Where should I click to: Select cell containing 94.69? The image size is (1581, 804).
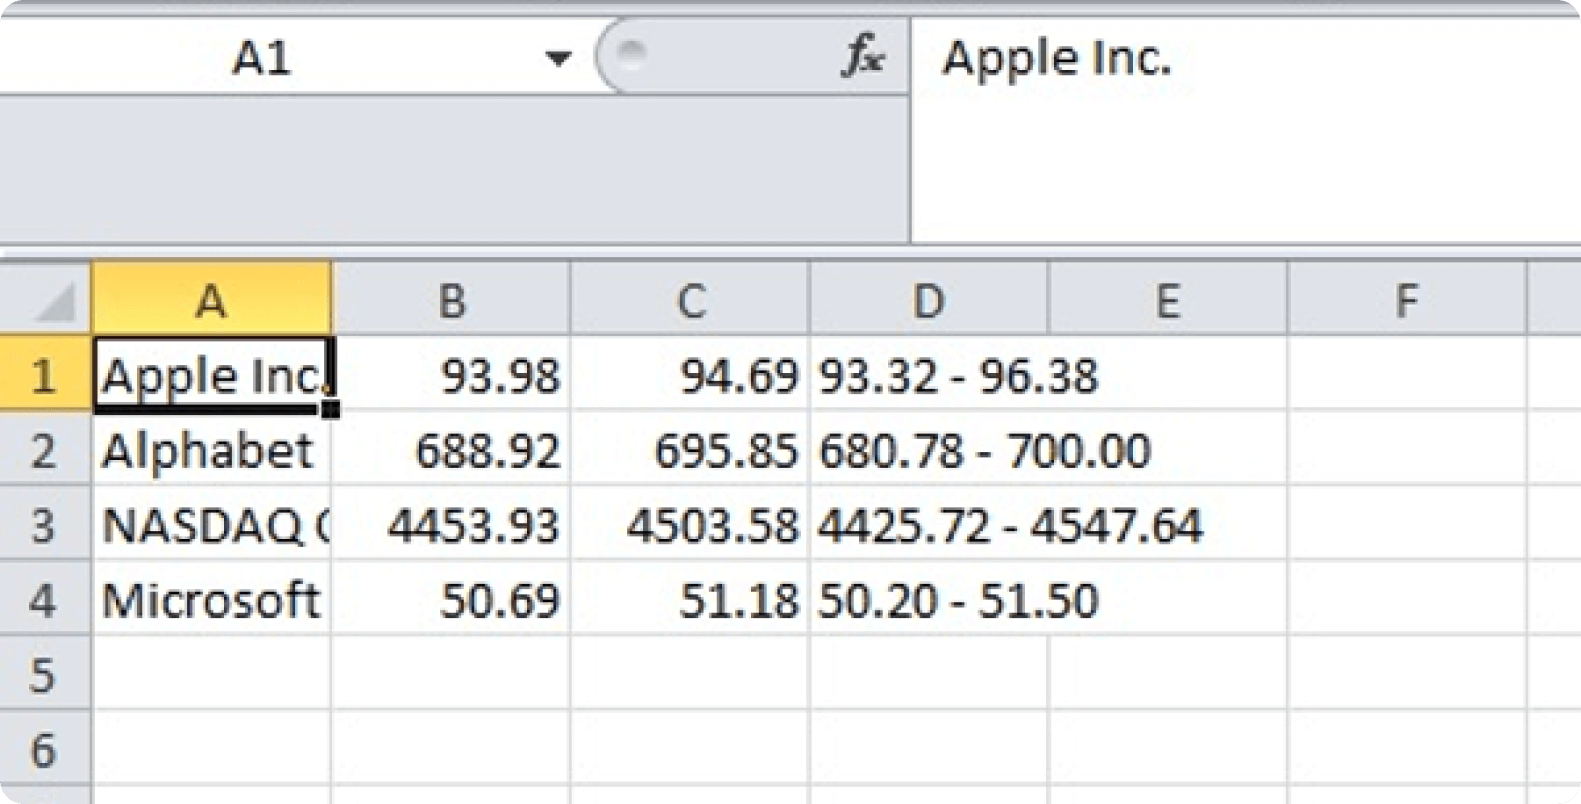(x=690, y=374)
